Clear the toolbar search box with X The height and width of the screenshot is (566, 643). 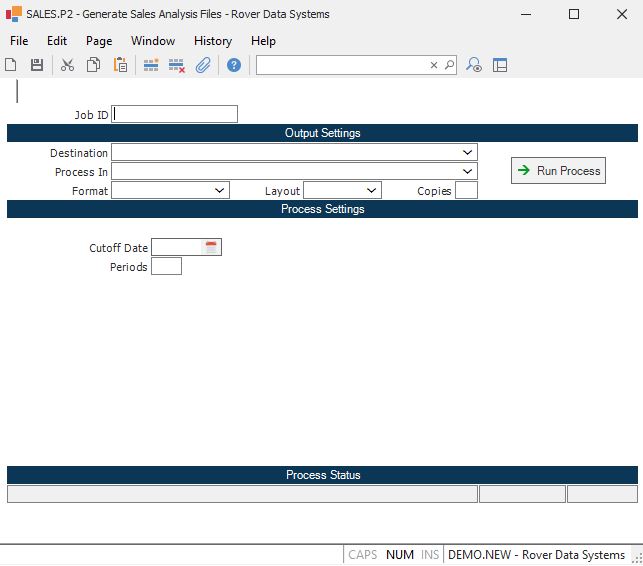tap(434, 65)
